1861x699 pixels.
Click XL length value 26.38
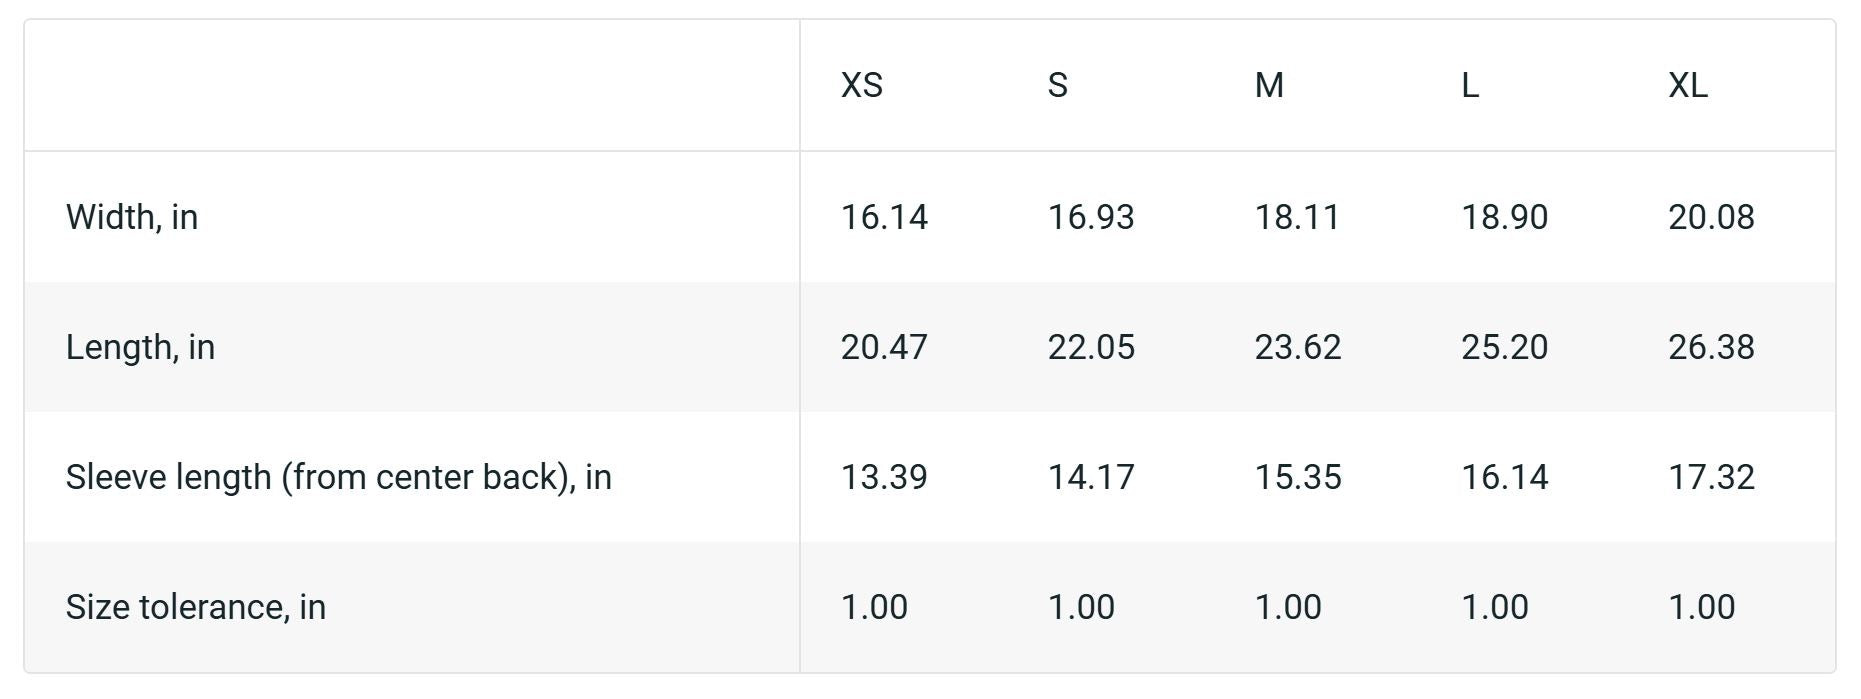[1711, 347]
